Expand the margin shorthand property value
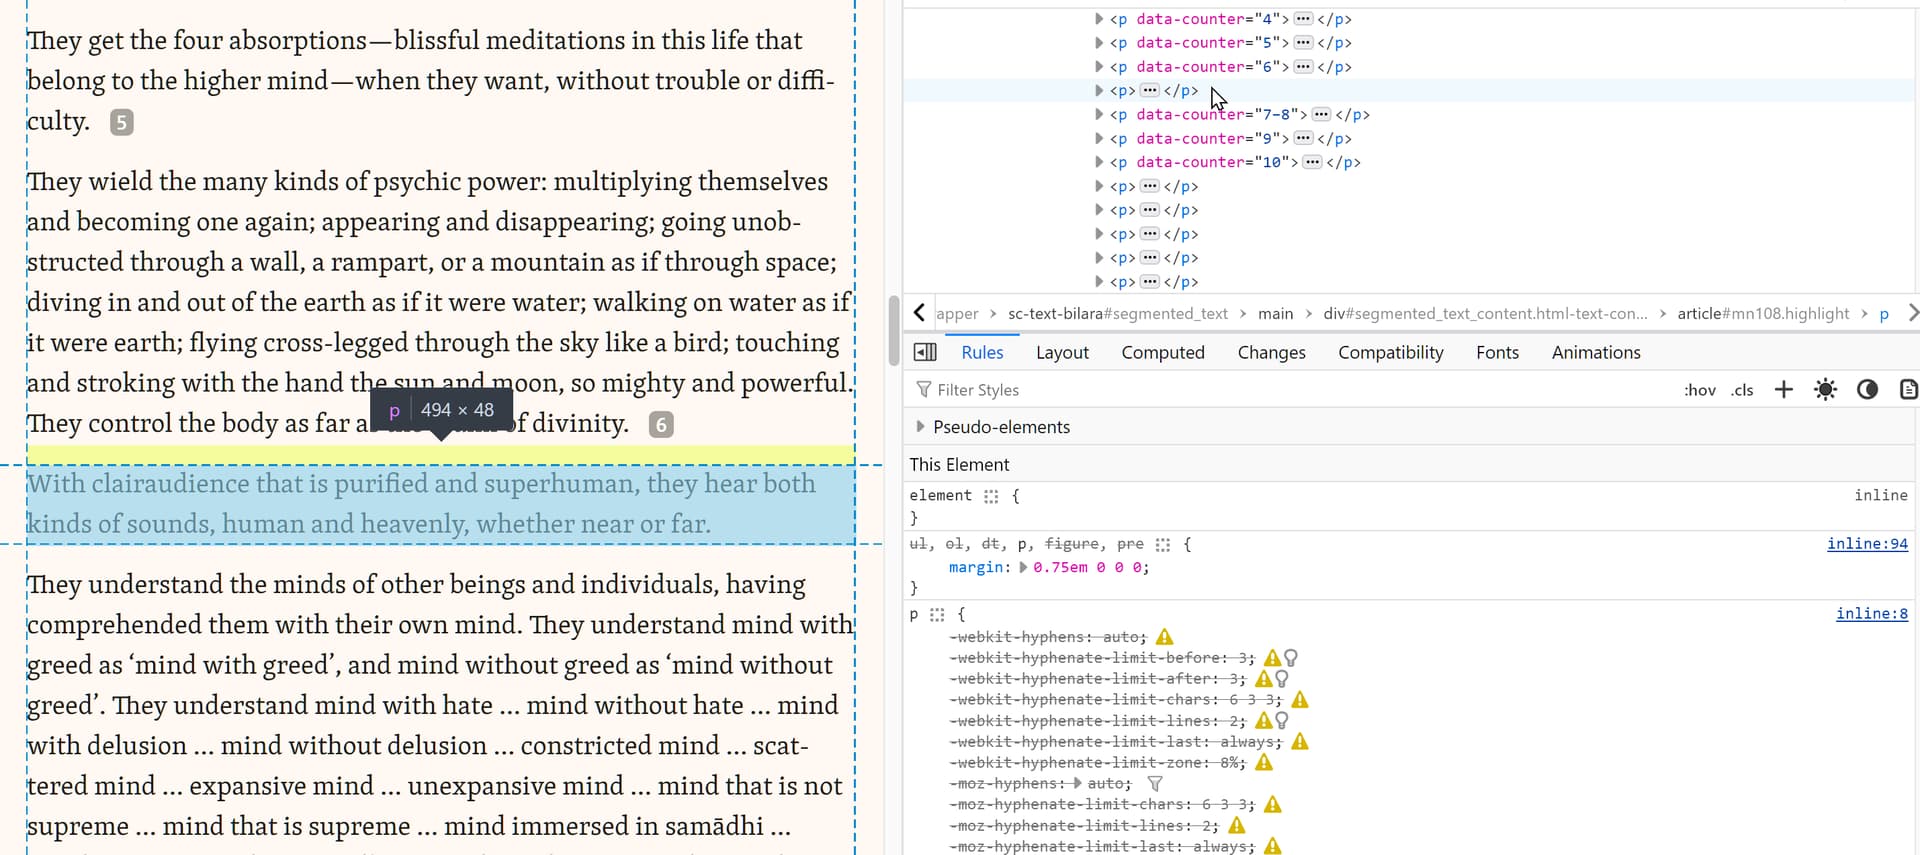 (x=1022, y=568)
